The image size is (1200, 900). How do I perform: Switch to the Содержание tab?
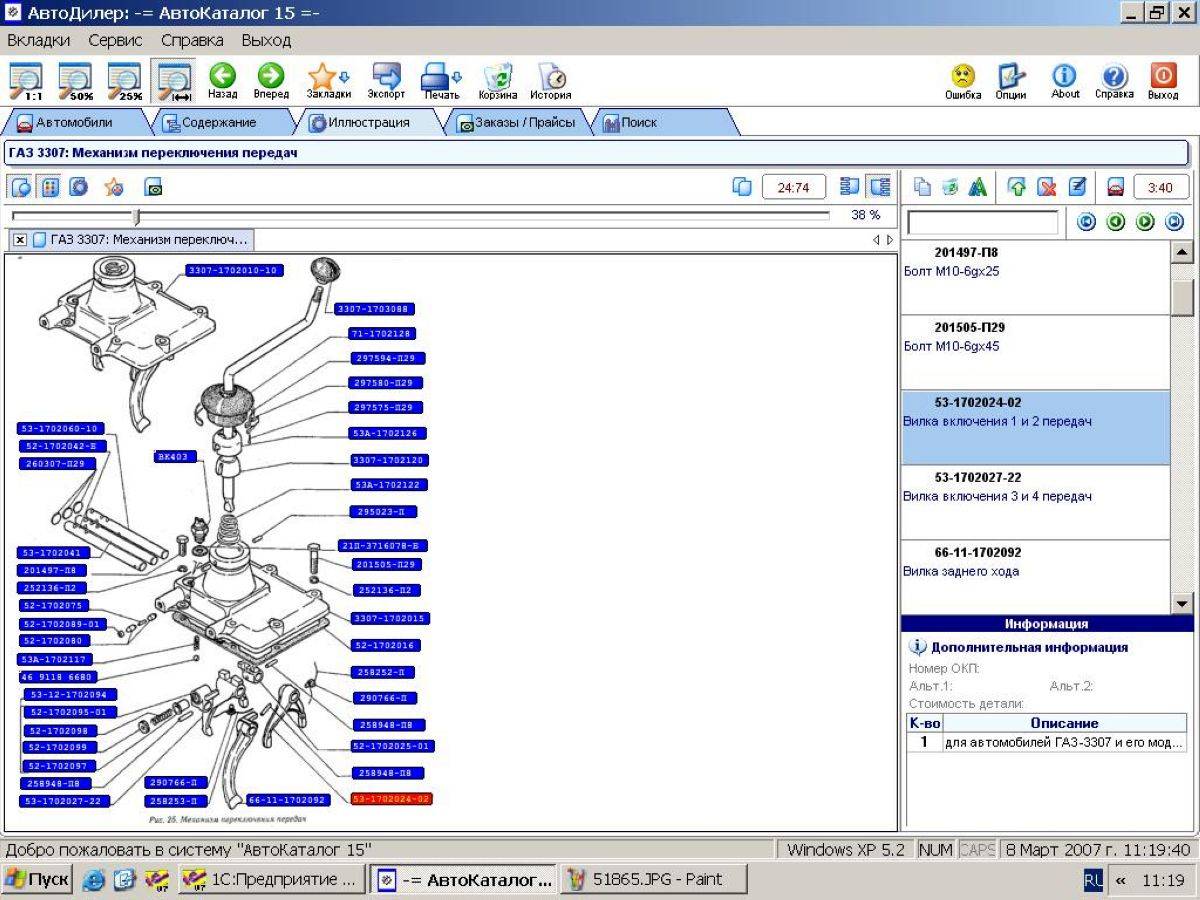218,123
